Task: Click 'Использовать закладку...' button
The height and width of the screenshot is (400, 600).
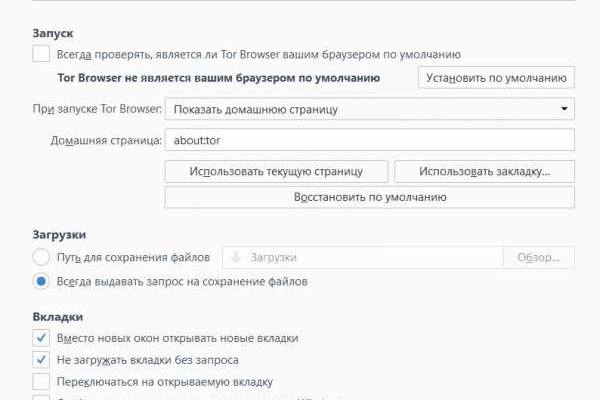Action: (484, 171)
